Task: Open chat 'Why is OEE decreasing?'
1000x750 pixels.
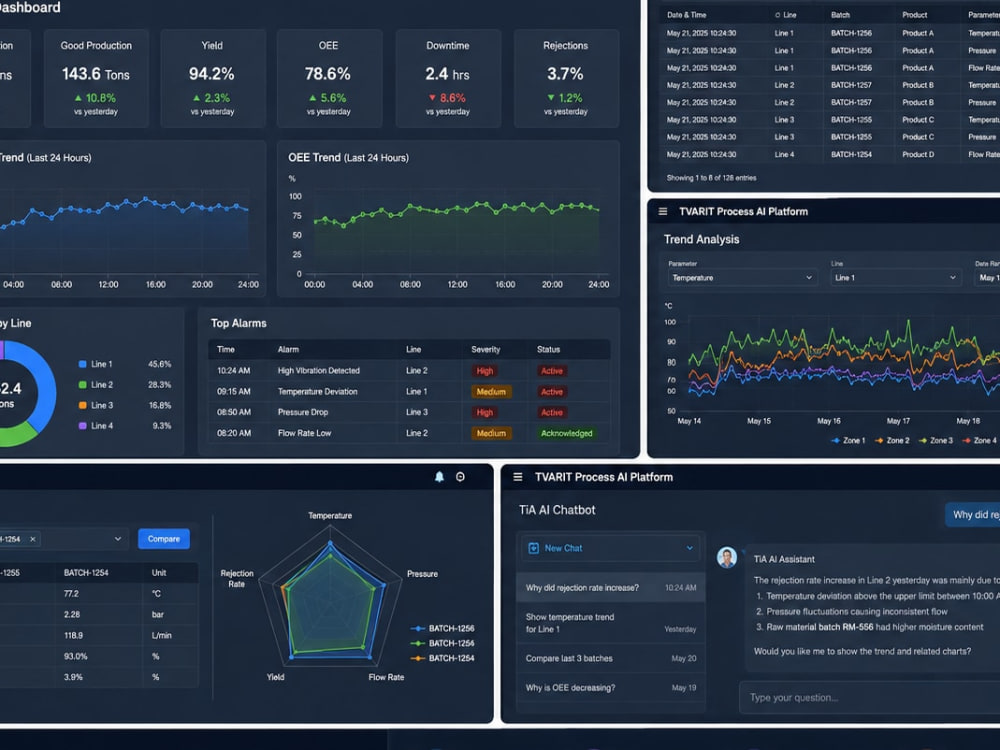Action: coord(610,688)
